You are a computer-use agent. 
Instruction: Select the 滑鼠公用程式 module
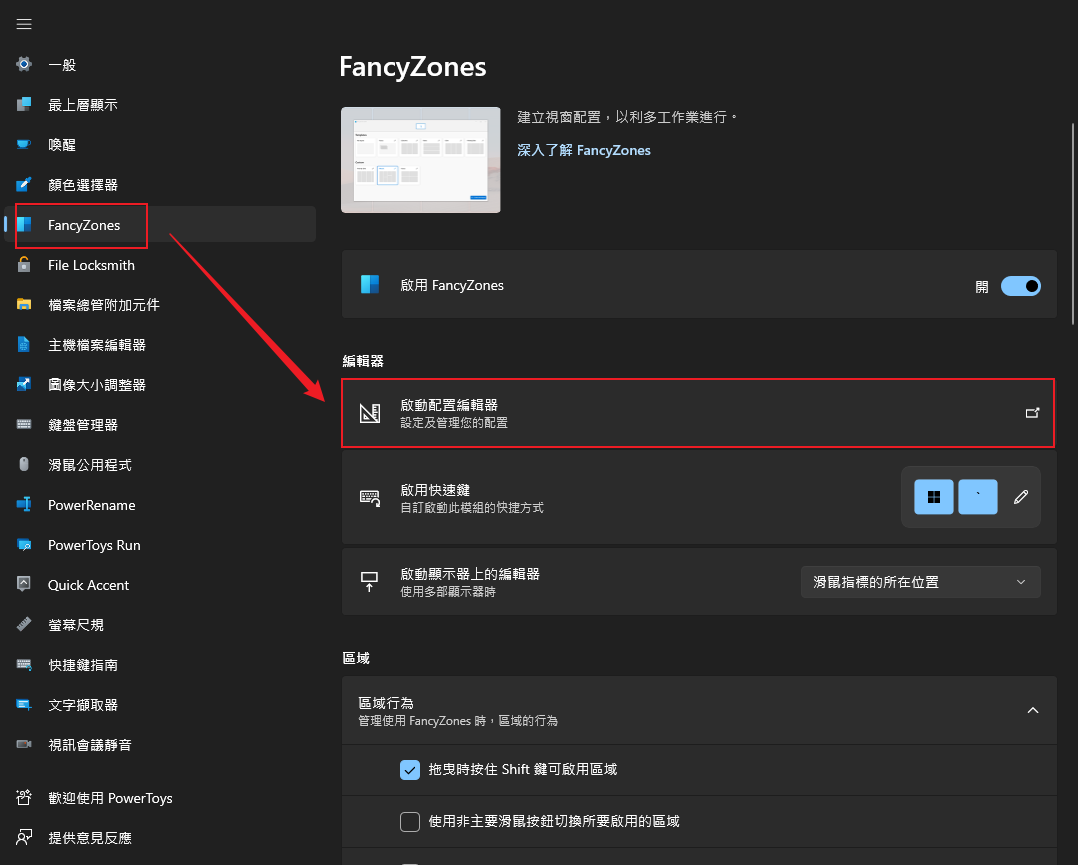pos(90,465)
